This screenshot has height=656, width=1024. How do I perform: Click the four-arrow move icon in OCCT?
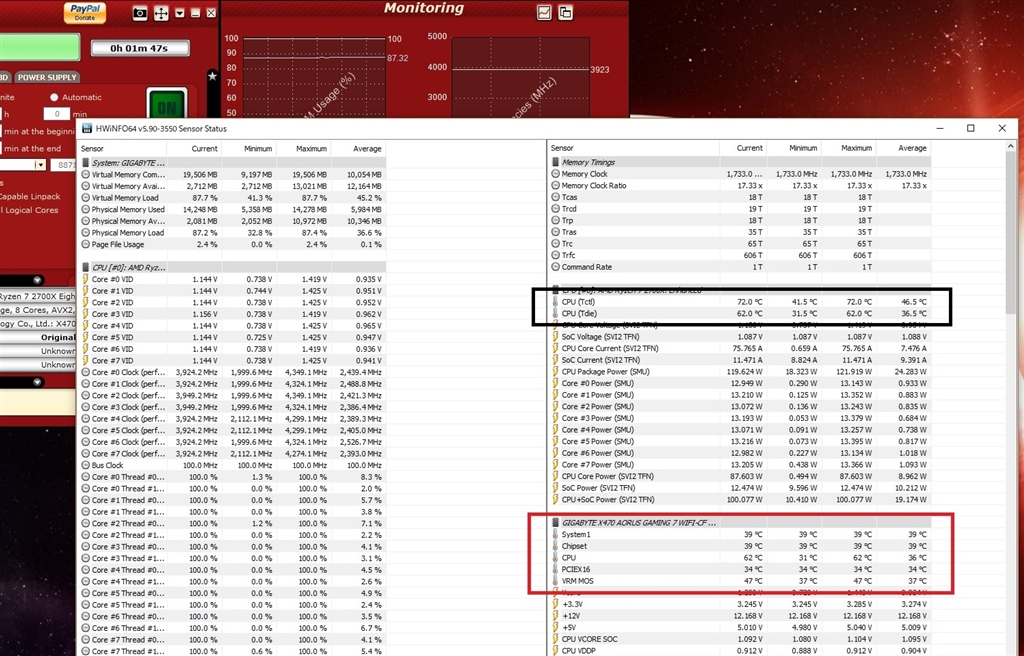pos(161,13)
